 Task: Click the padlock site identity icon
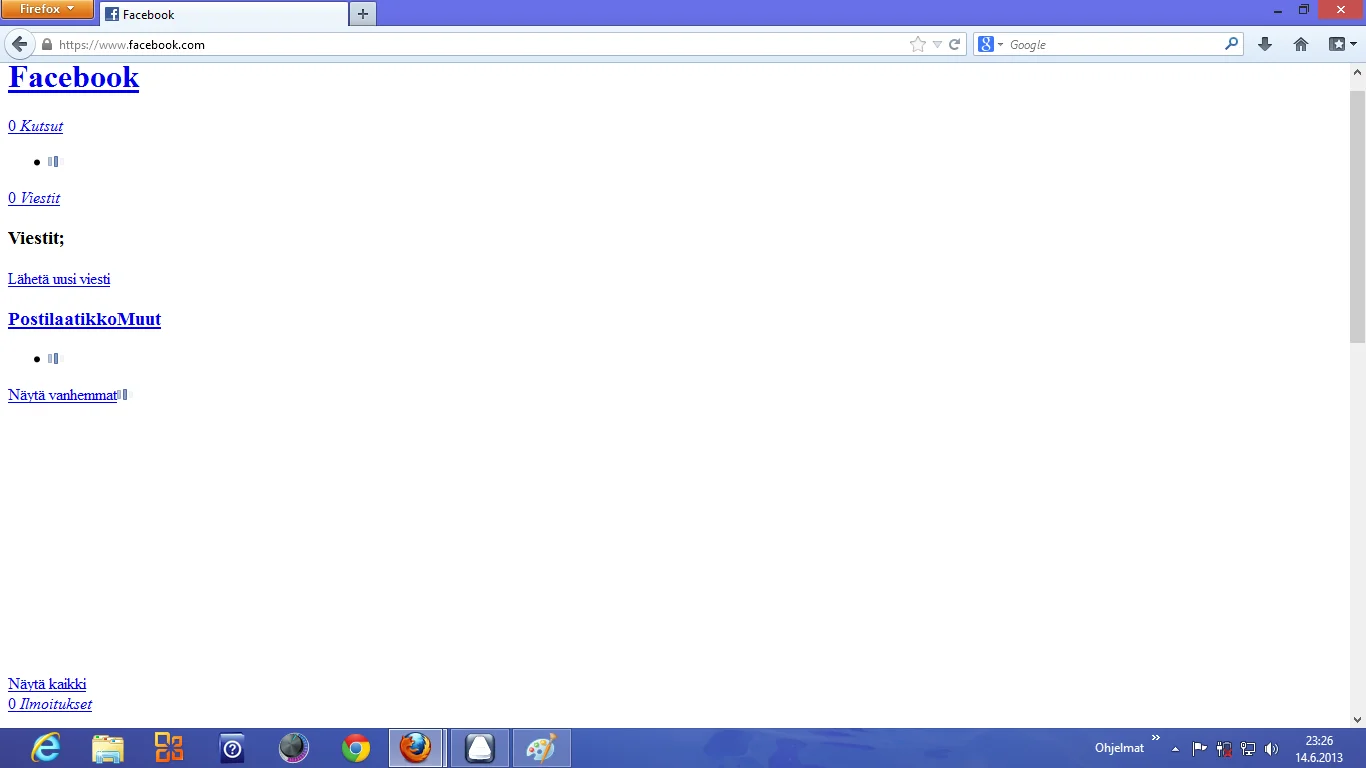click(46, 45)
